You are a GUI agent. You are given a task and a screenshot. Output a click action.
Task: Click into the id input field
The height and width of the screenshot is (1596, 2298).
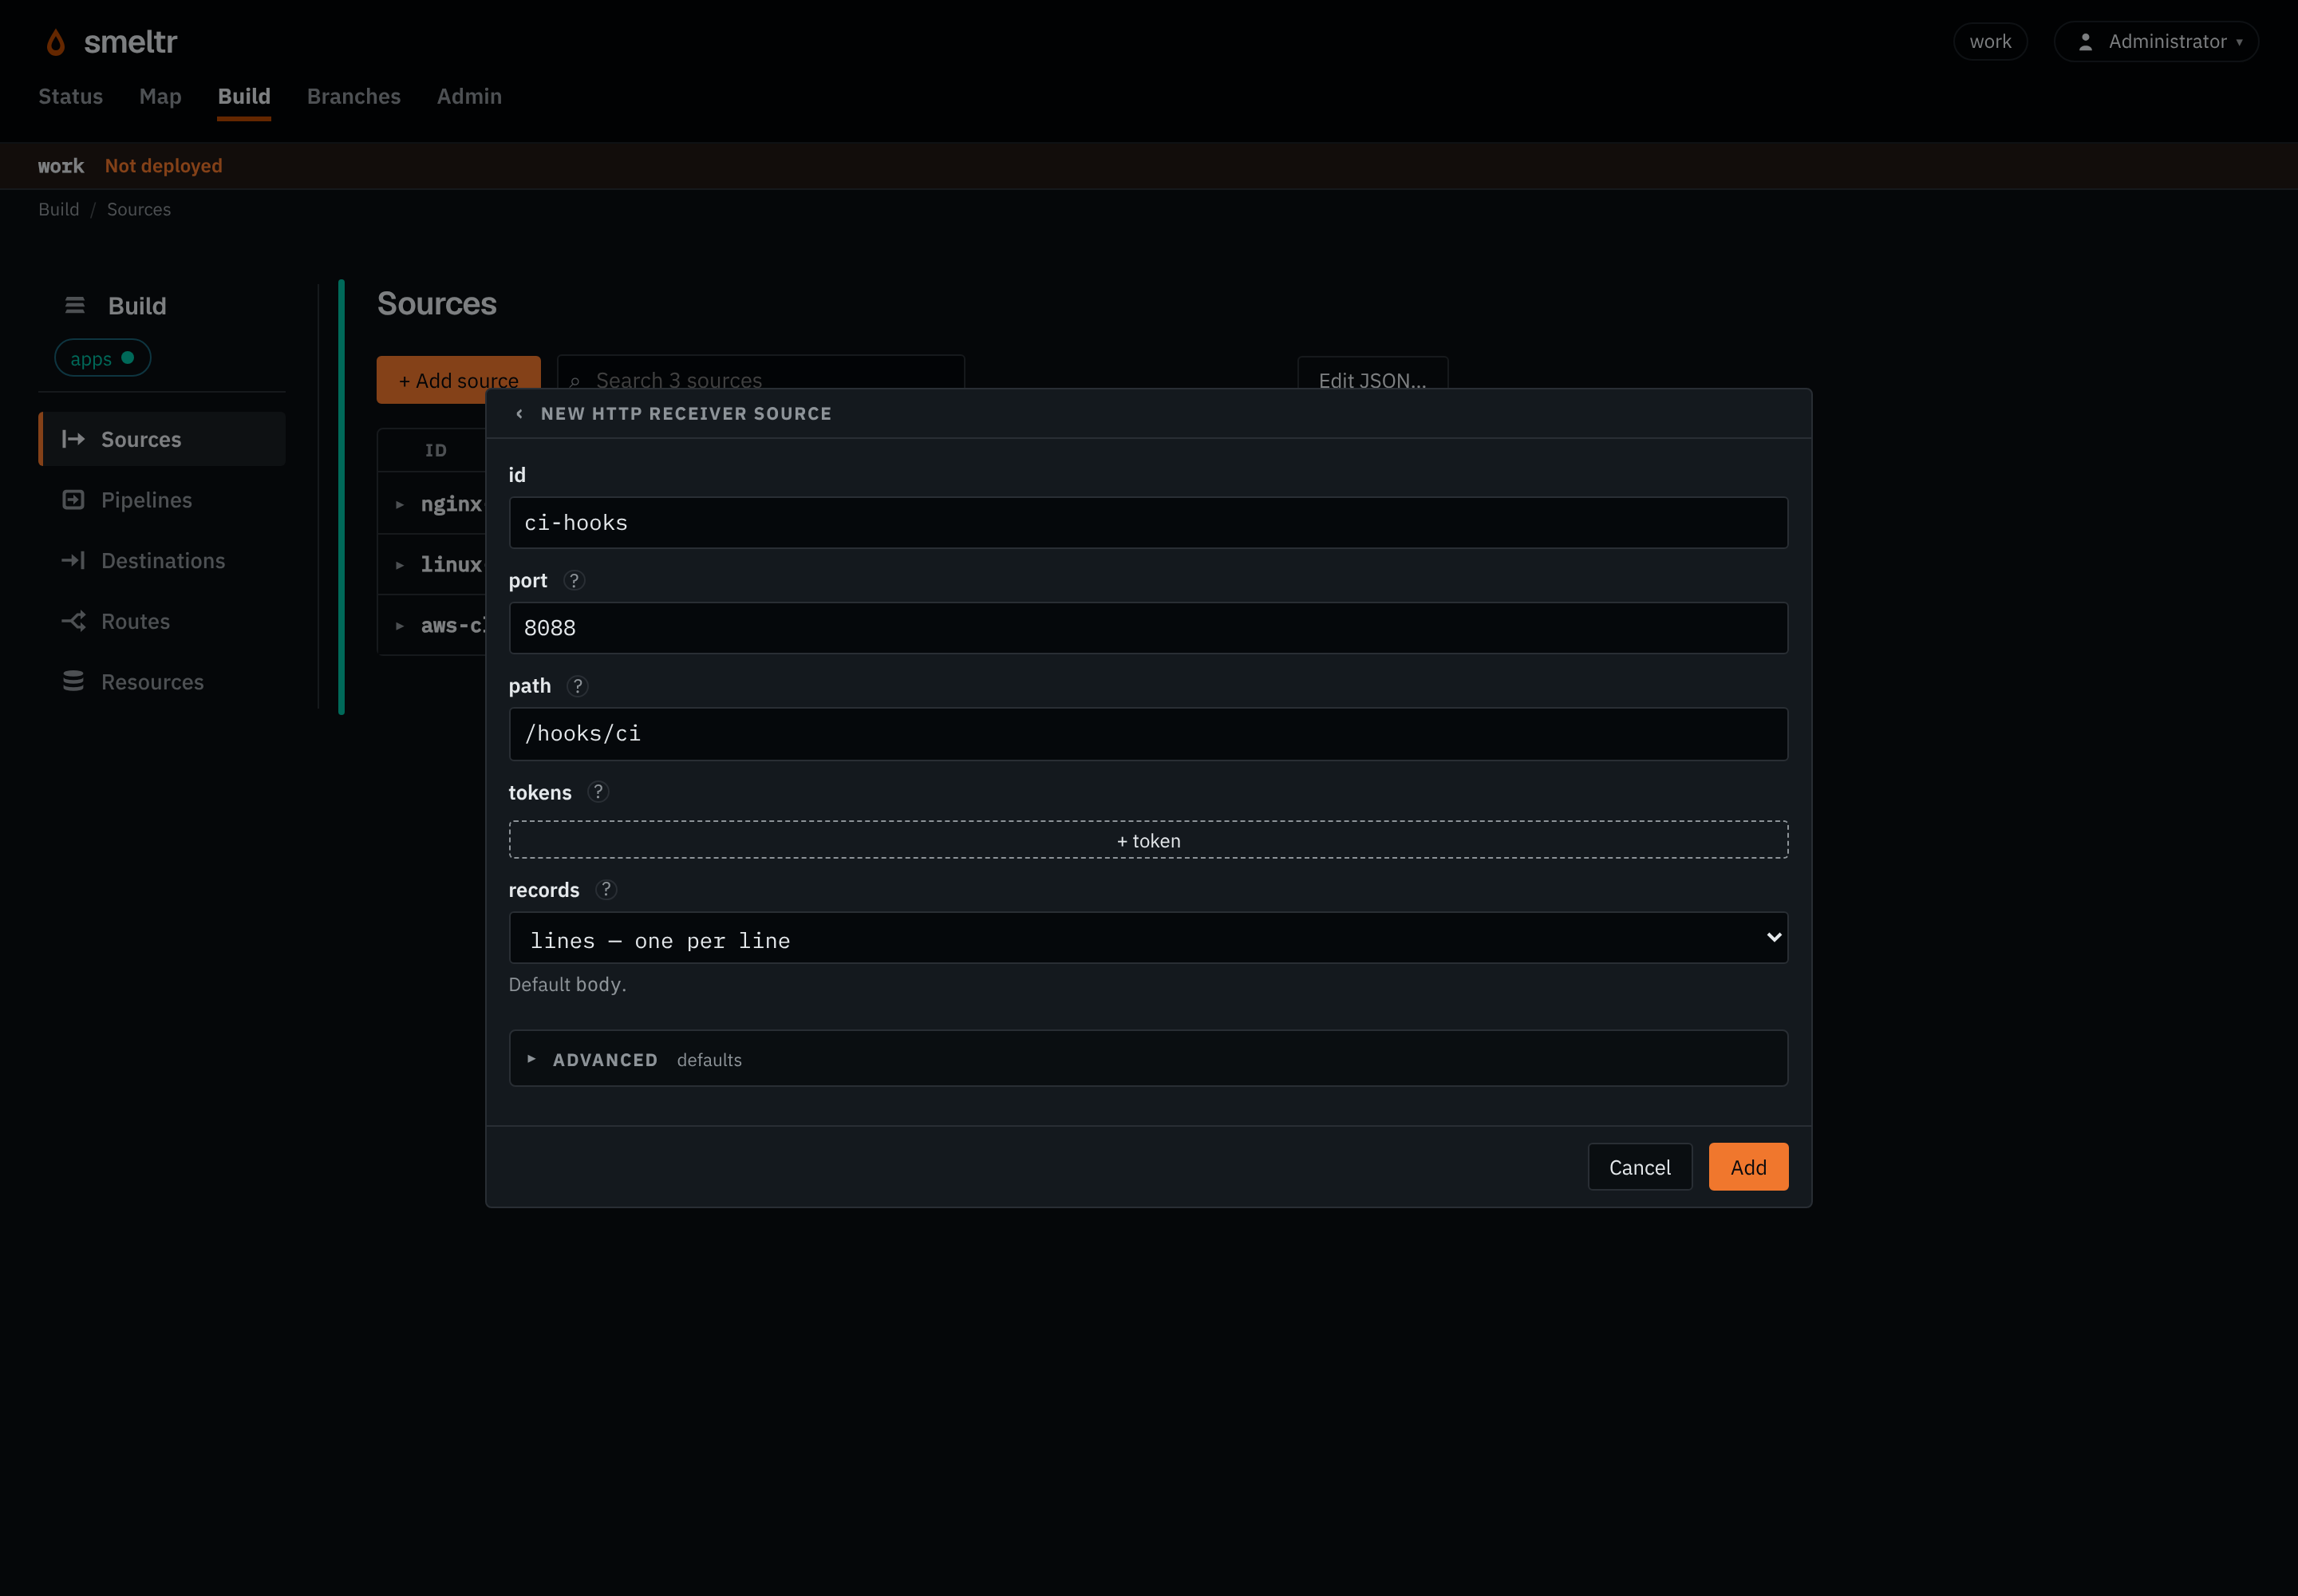1148,523
